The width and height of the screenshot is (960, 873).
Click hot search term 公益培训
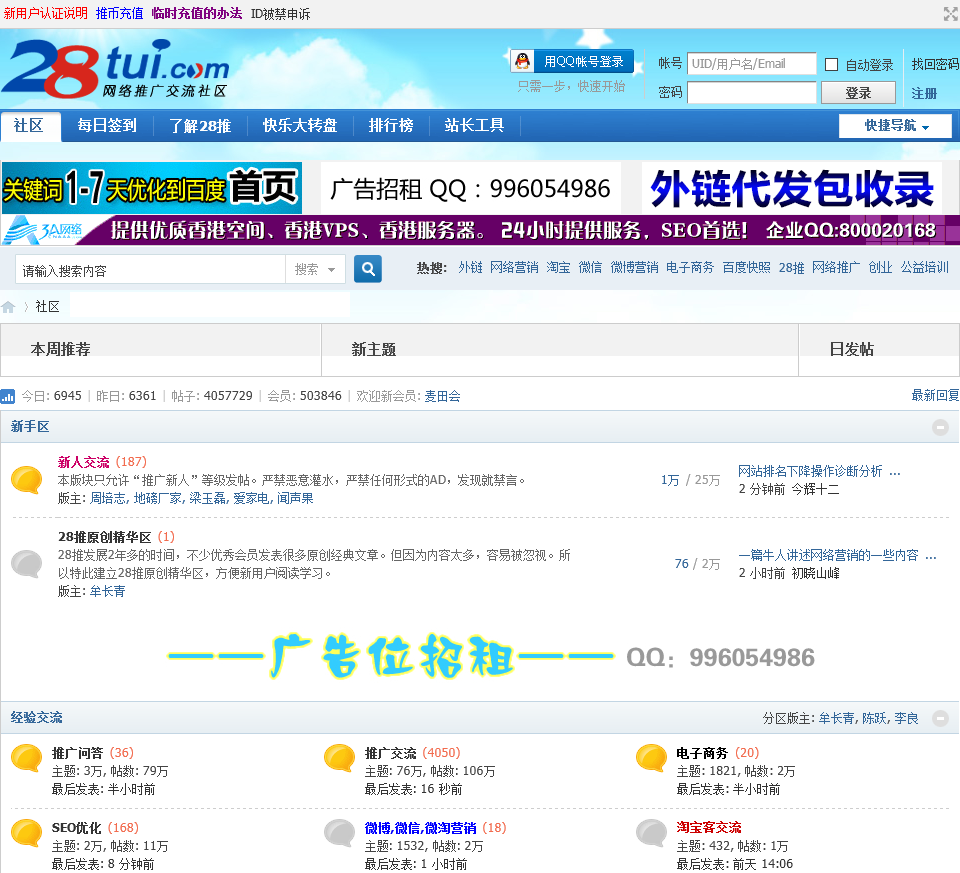coord(924,268)
